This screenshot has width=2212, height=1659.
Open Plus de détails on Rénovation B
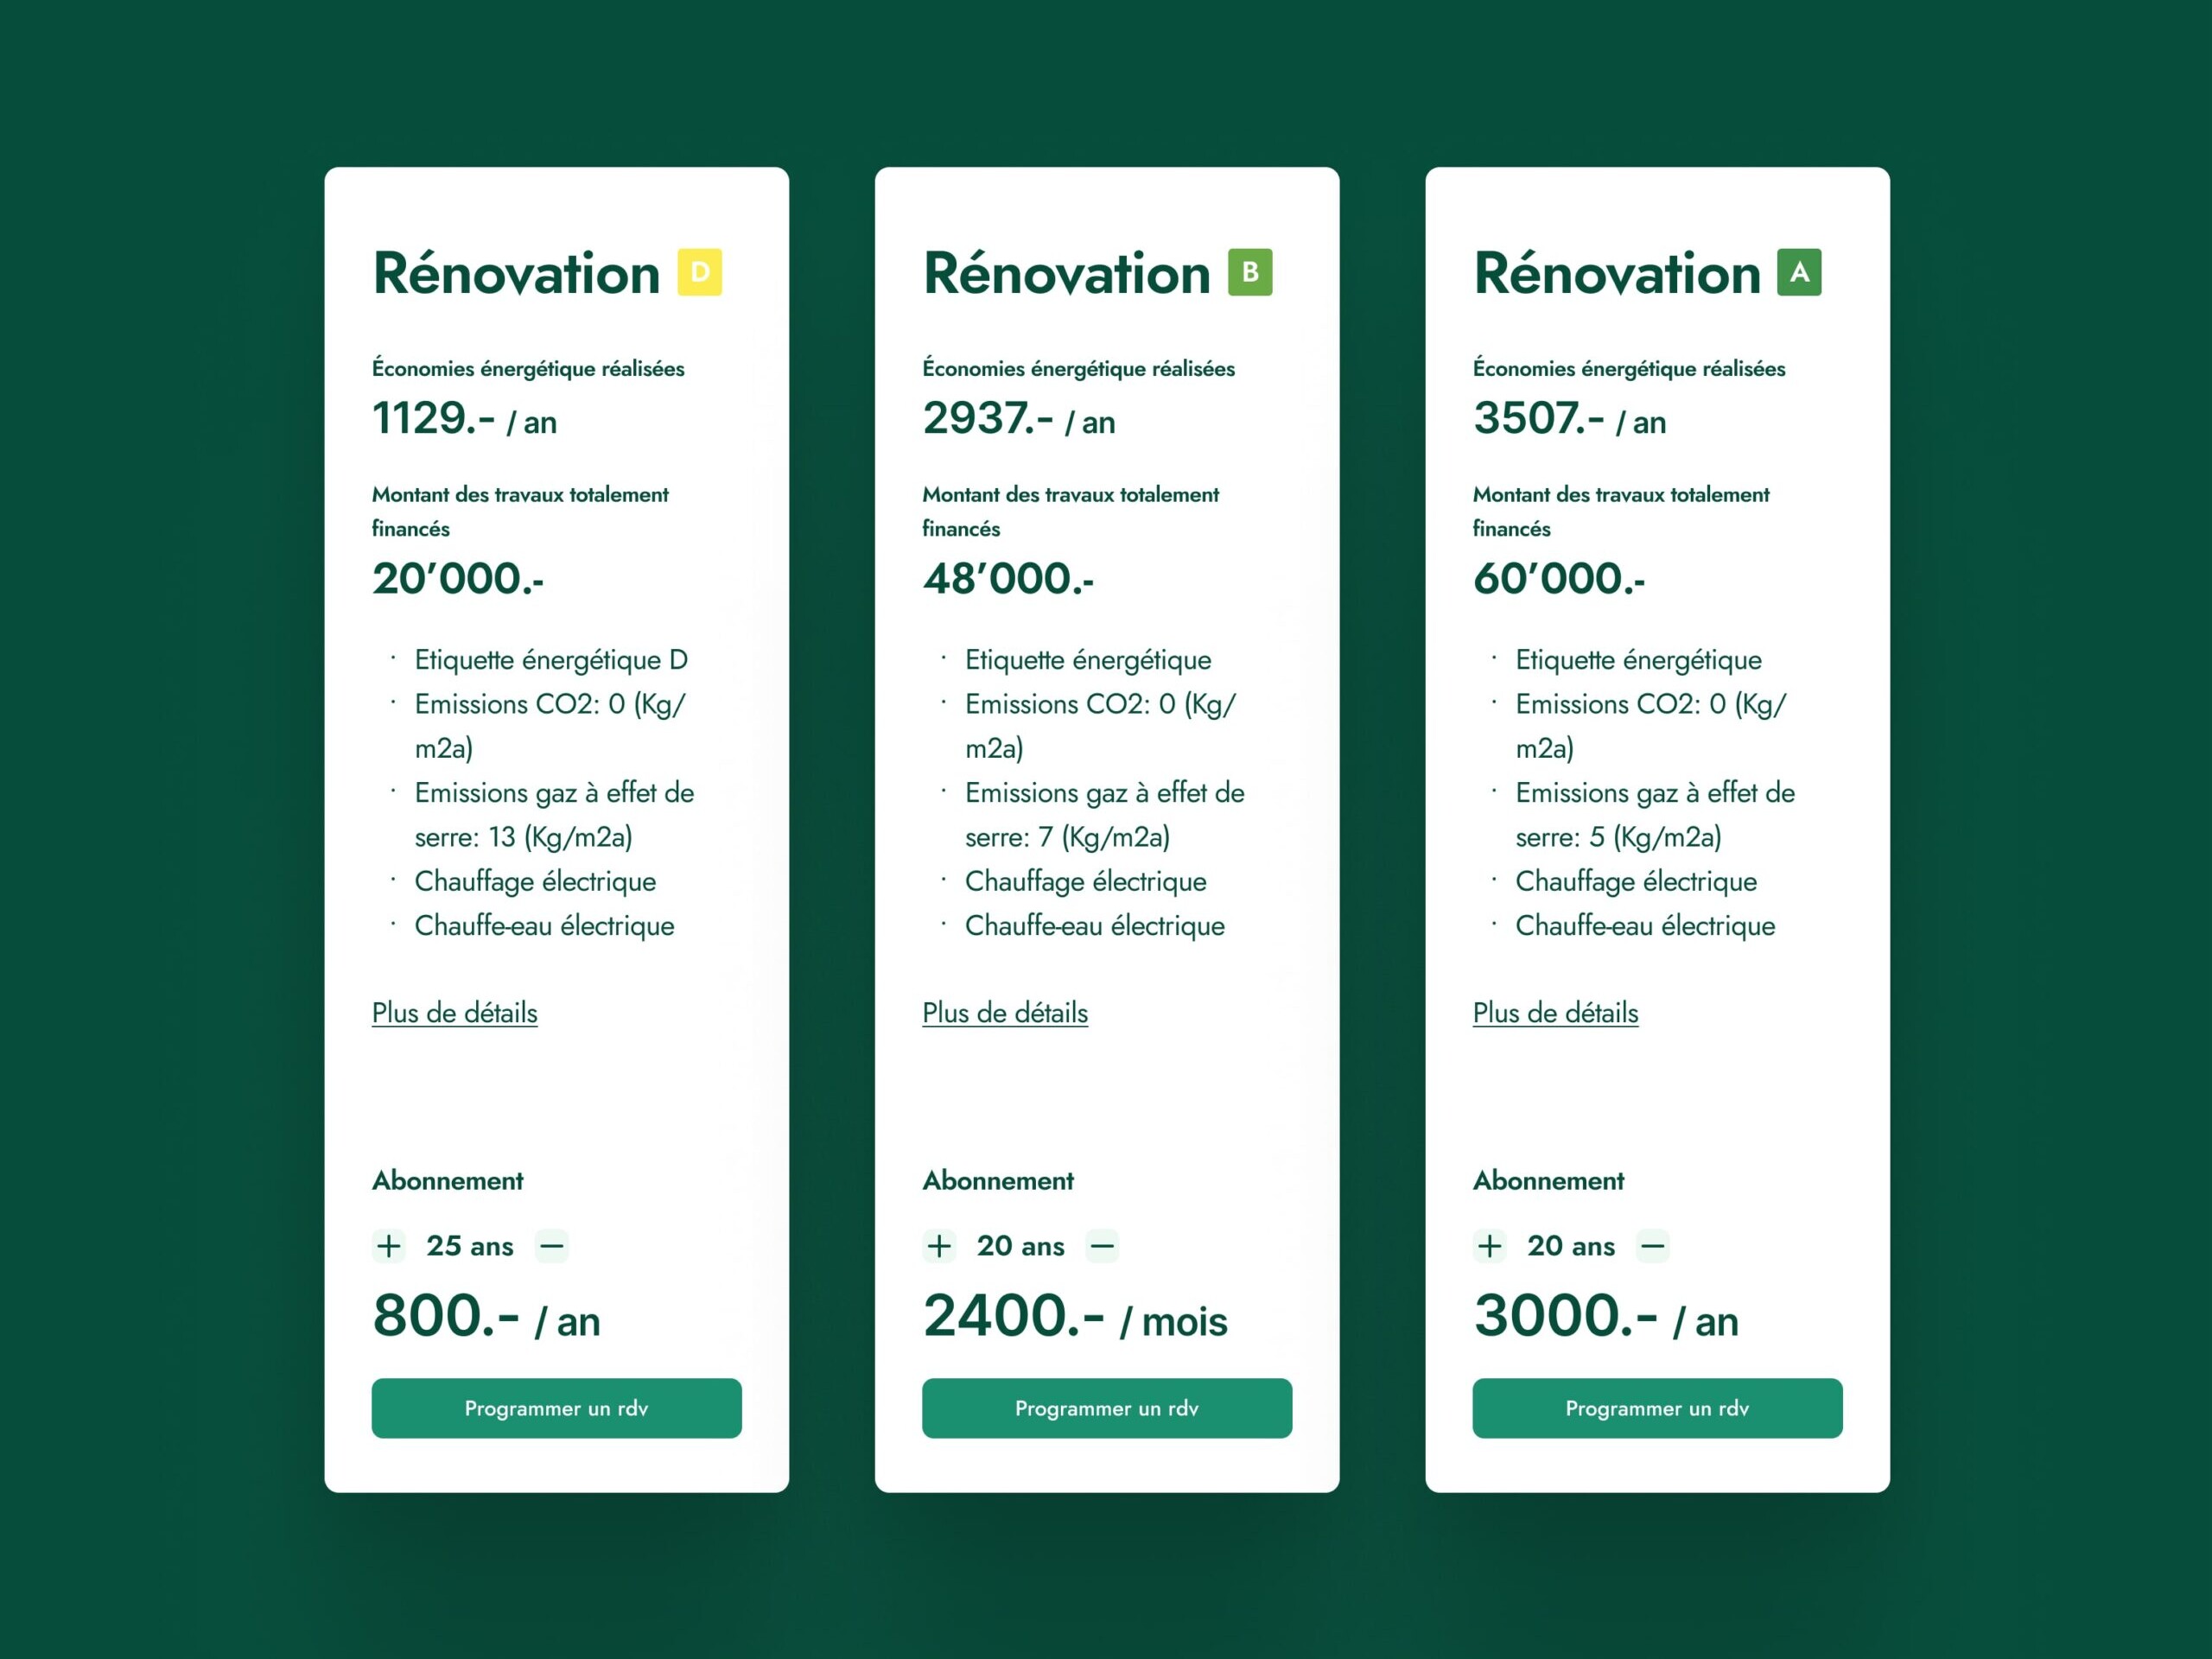[1005, 1013]
